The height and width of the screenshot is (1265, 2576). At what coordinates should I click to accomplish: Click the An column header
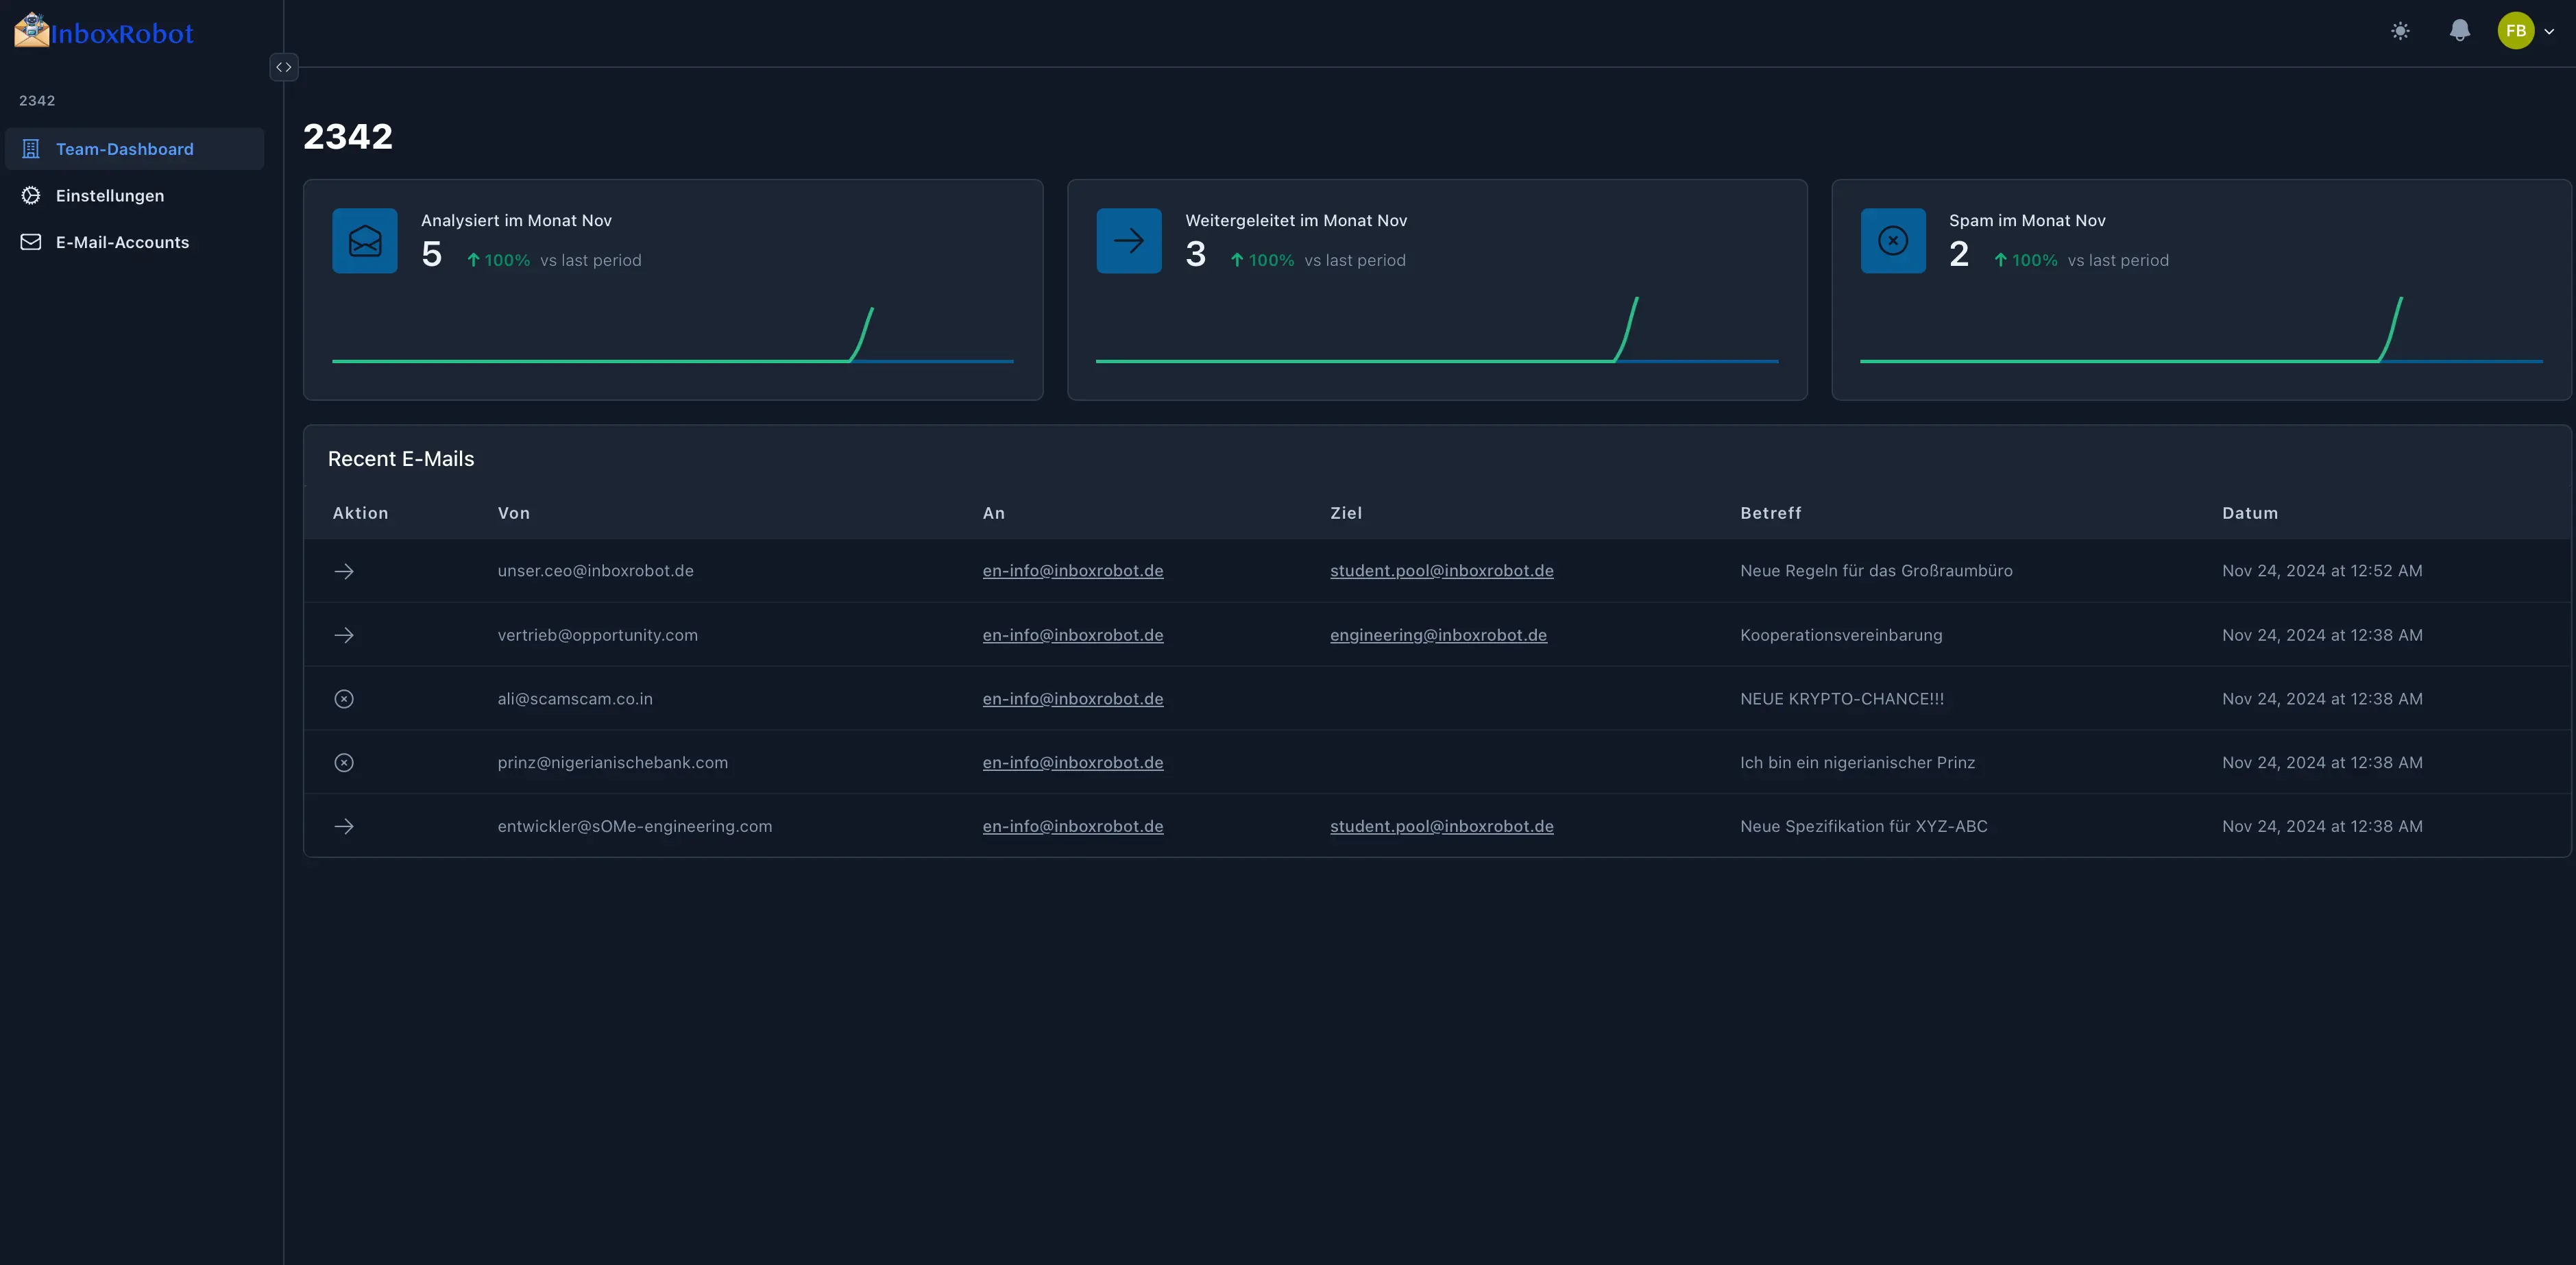click(993, 513)
